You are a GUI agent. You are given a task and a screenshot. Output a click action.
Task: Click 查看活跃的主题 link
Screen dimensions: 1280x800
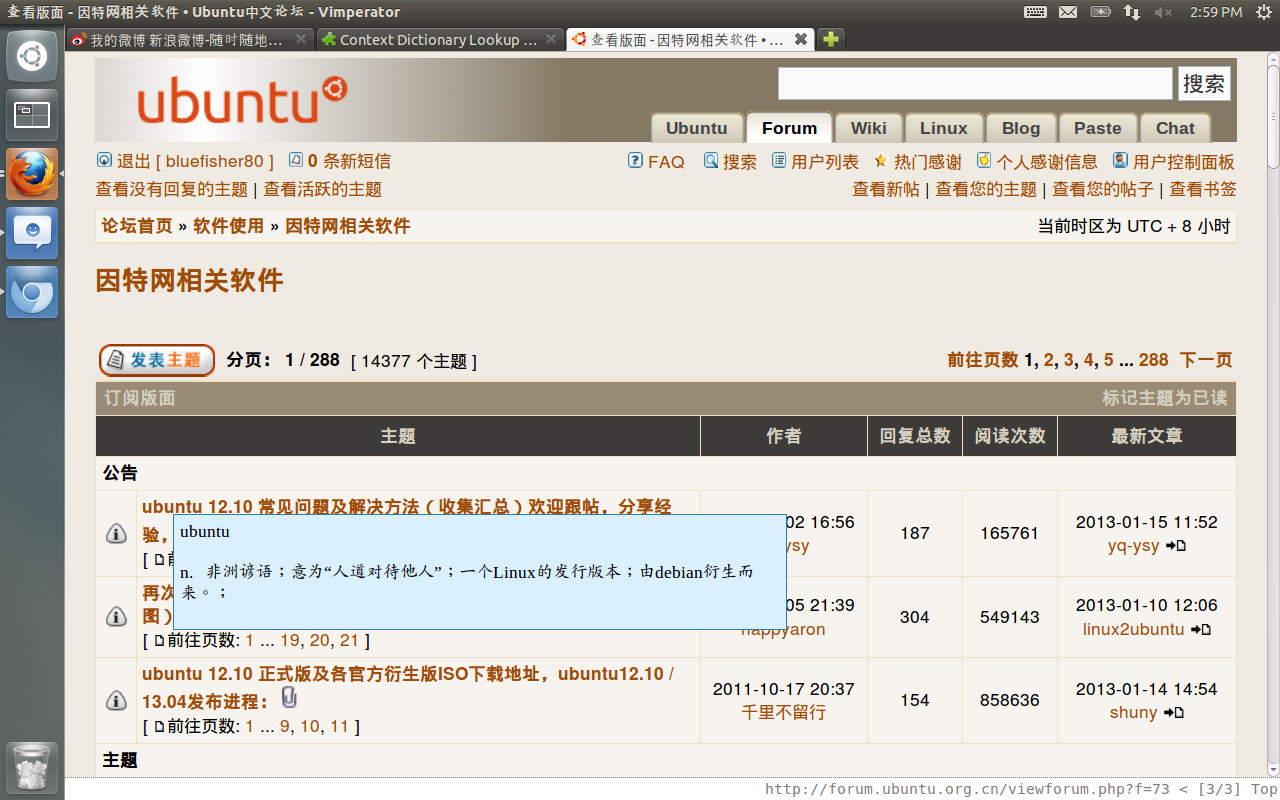(x=322, y=189)
